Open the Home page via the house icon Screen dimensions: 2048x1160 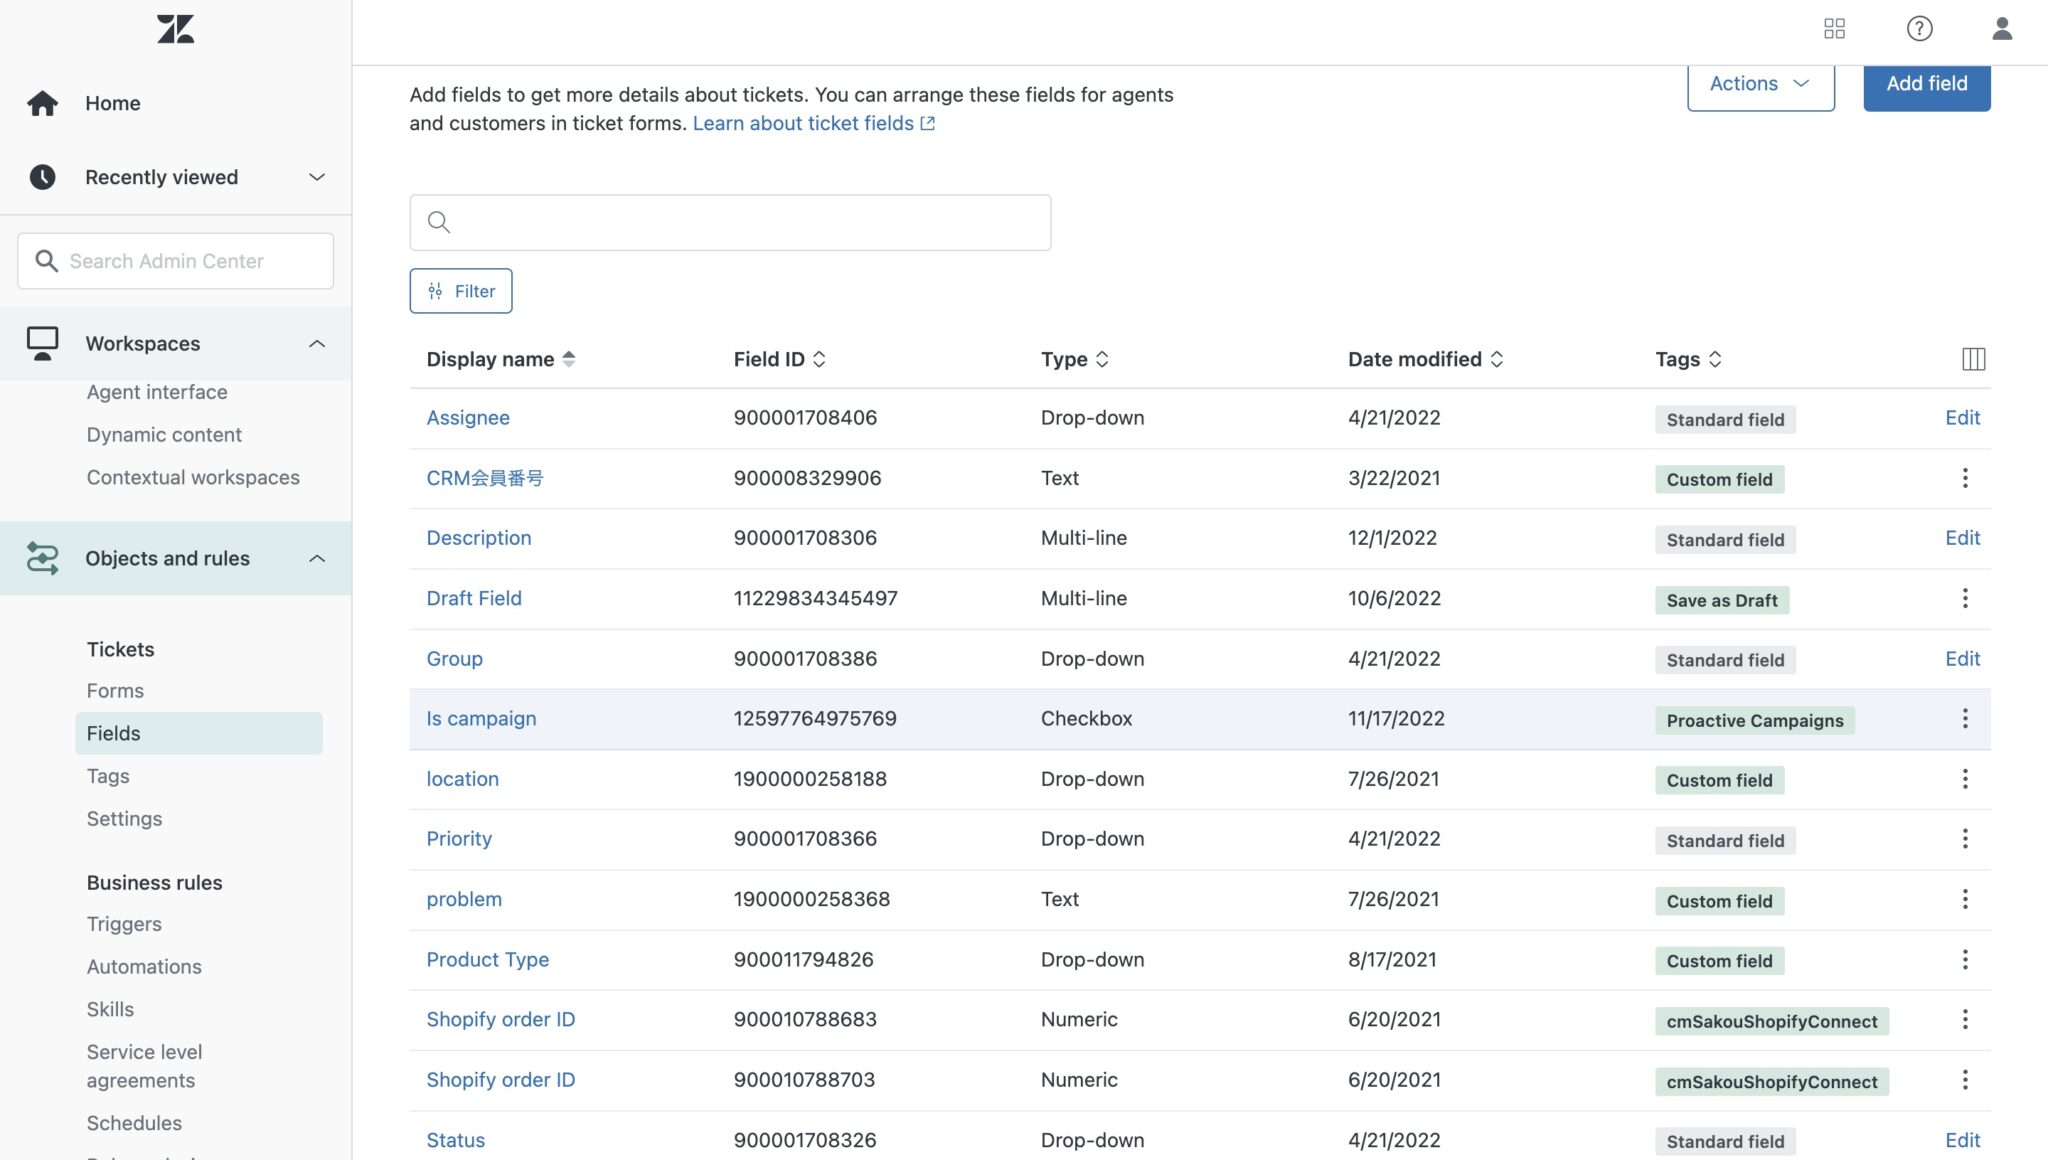(x=43, y=102)
